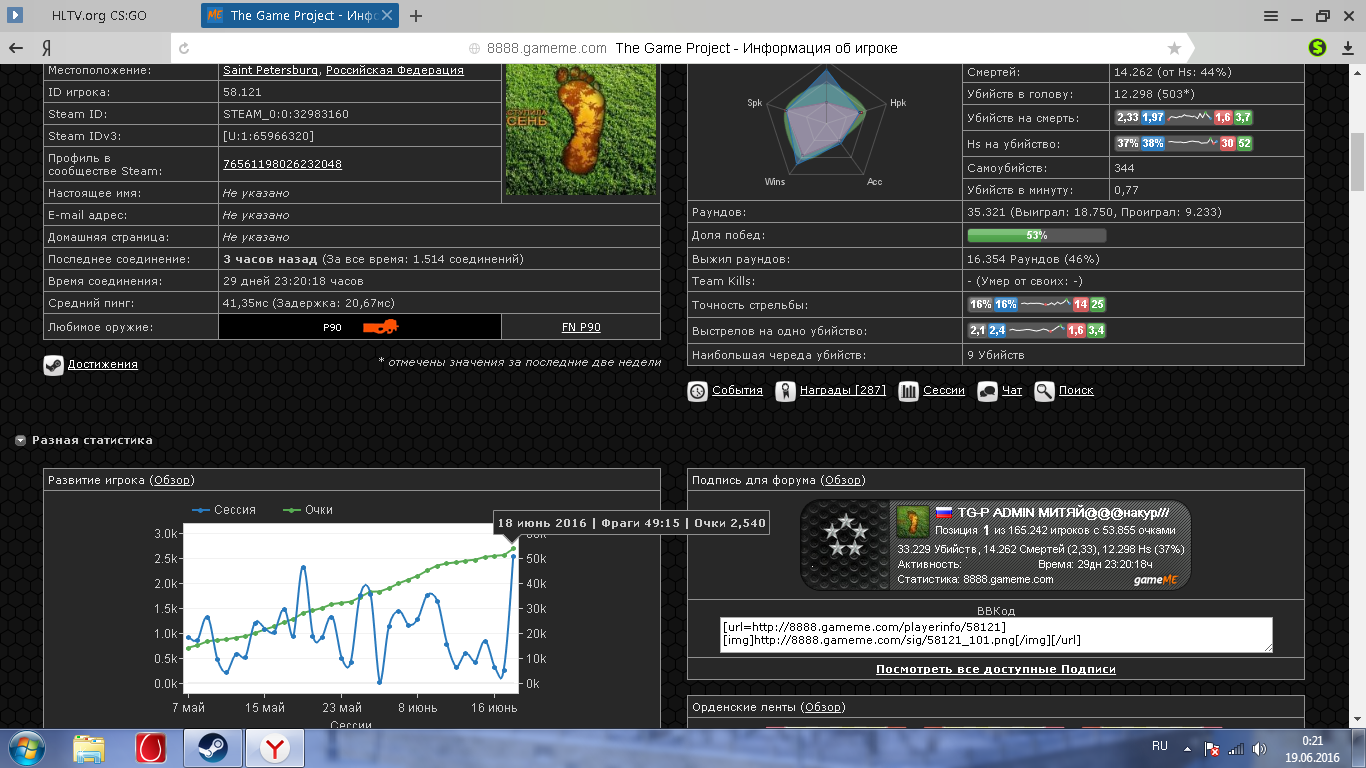Open the Достижения link
1366x768 pixels.
tap(103, 365)
